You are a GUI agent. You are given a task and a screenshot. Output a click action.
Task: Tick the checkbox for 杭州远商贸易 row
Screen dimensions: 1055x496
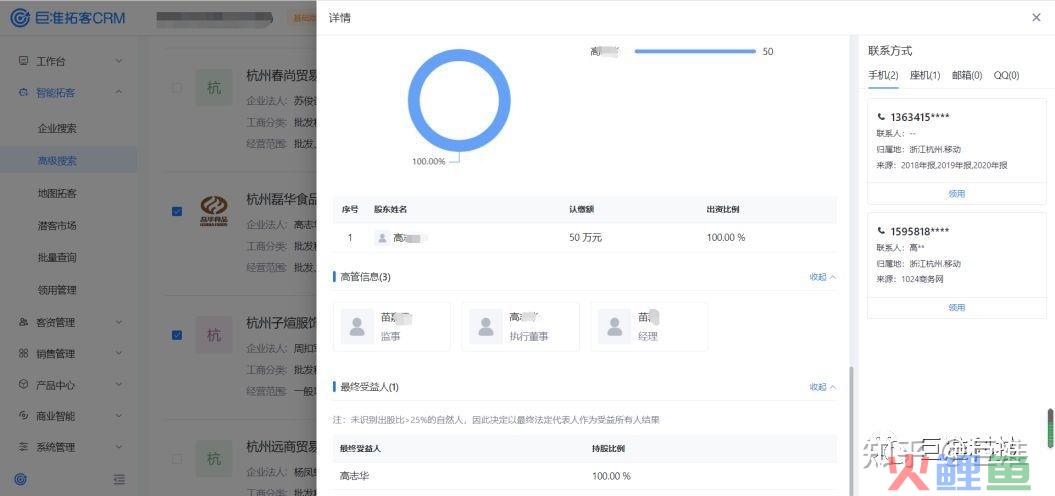click(x=177, y=459)
